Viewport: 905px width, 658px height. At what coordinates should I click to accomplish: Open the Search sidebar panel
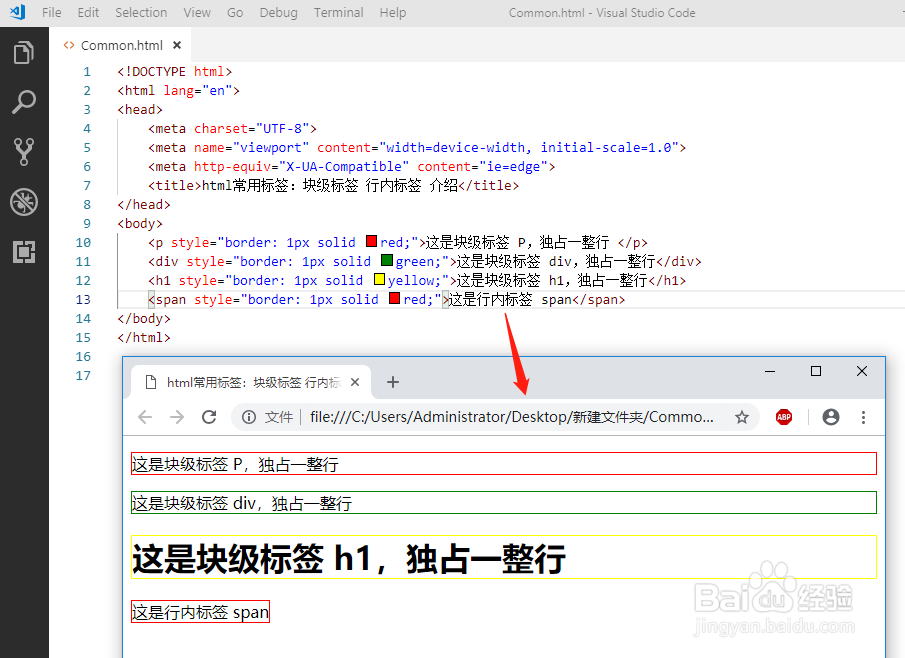pyautogui.click(x=24, y=102)
